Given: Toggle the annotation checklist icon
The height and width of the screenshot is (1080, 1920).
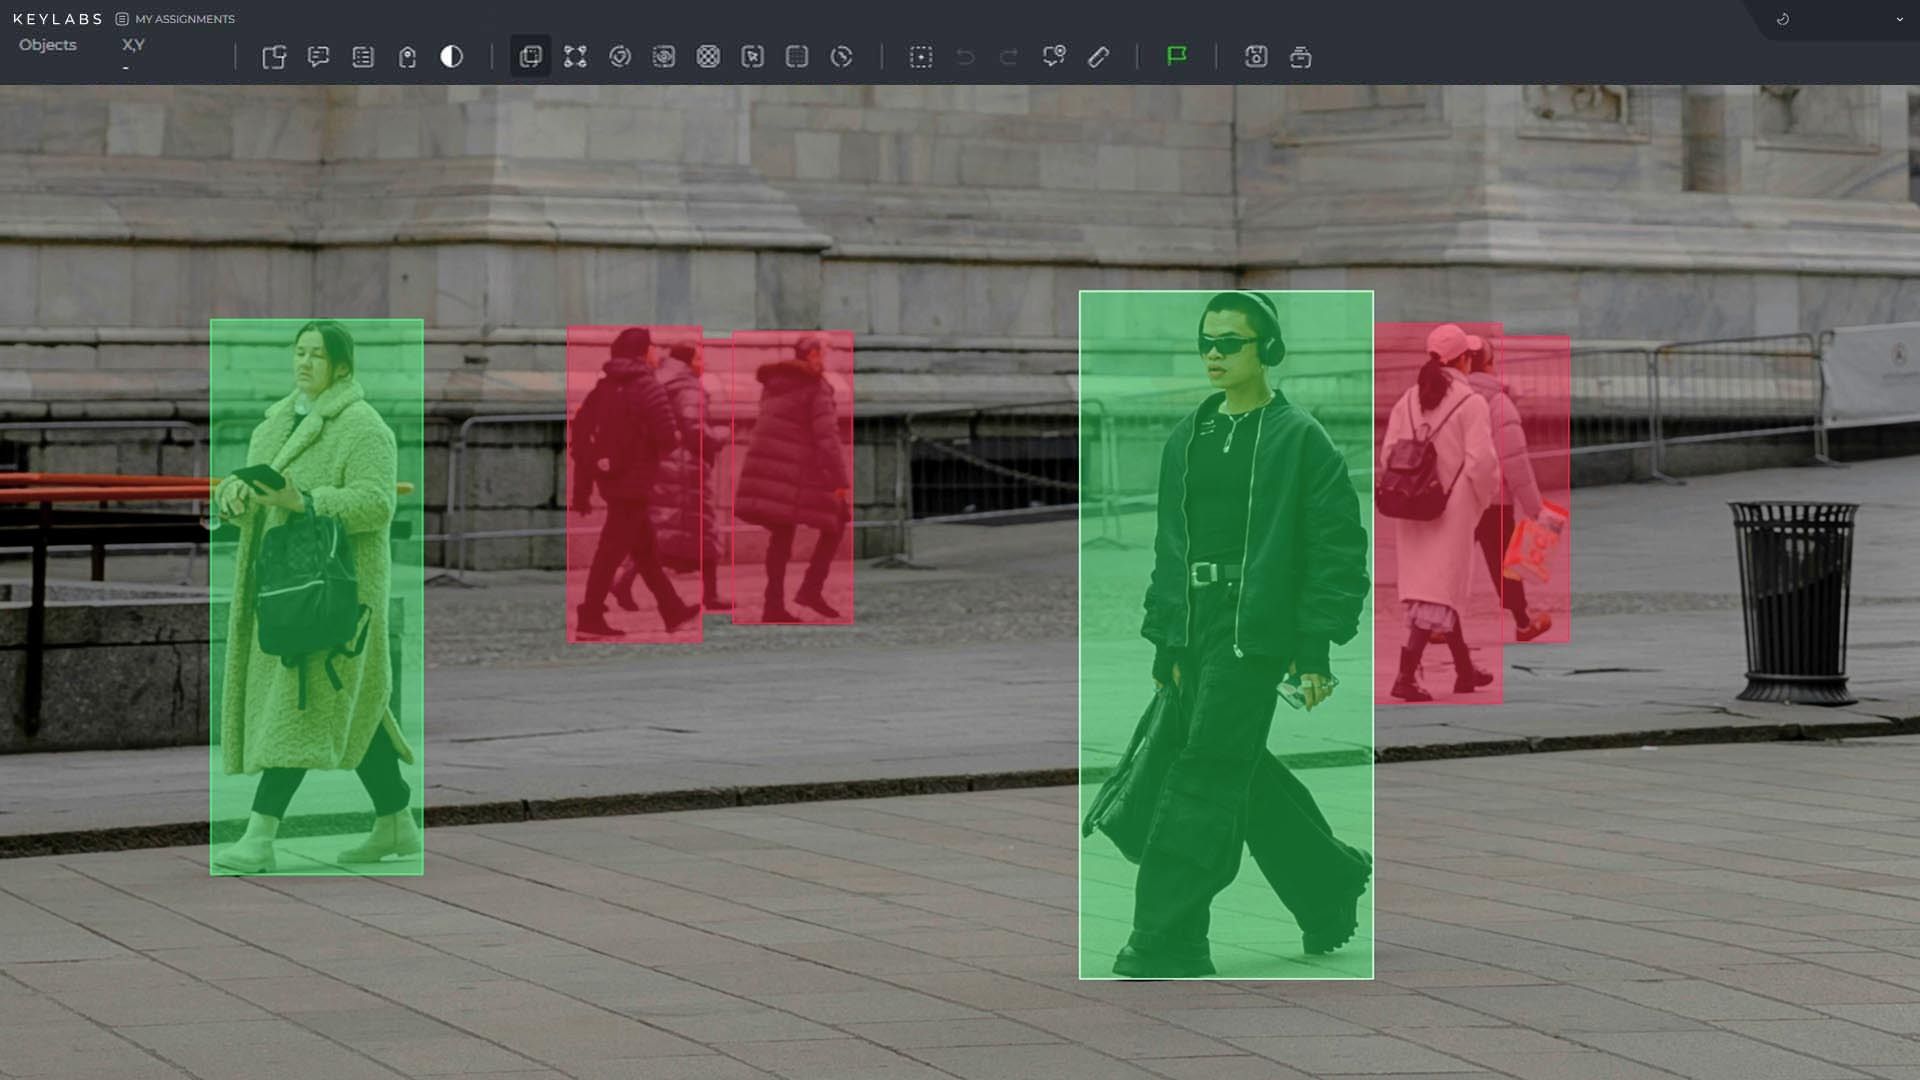Looking at the screenshot, I should 362,57.
